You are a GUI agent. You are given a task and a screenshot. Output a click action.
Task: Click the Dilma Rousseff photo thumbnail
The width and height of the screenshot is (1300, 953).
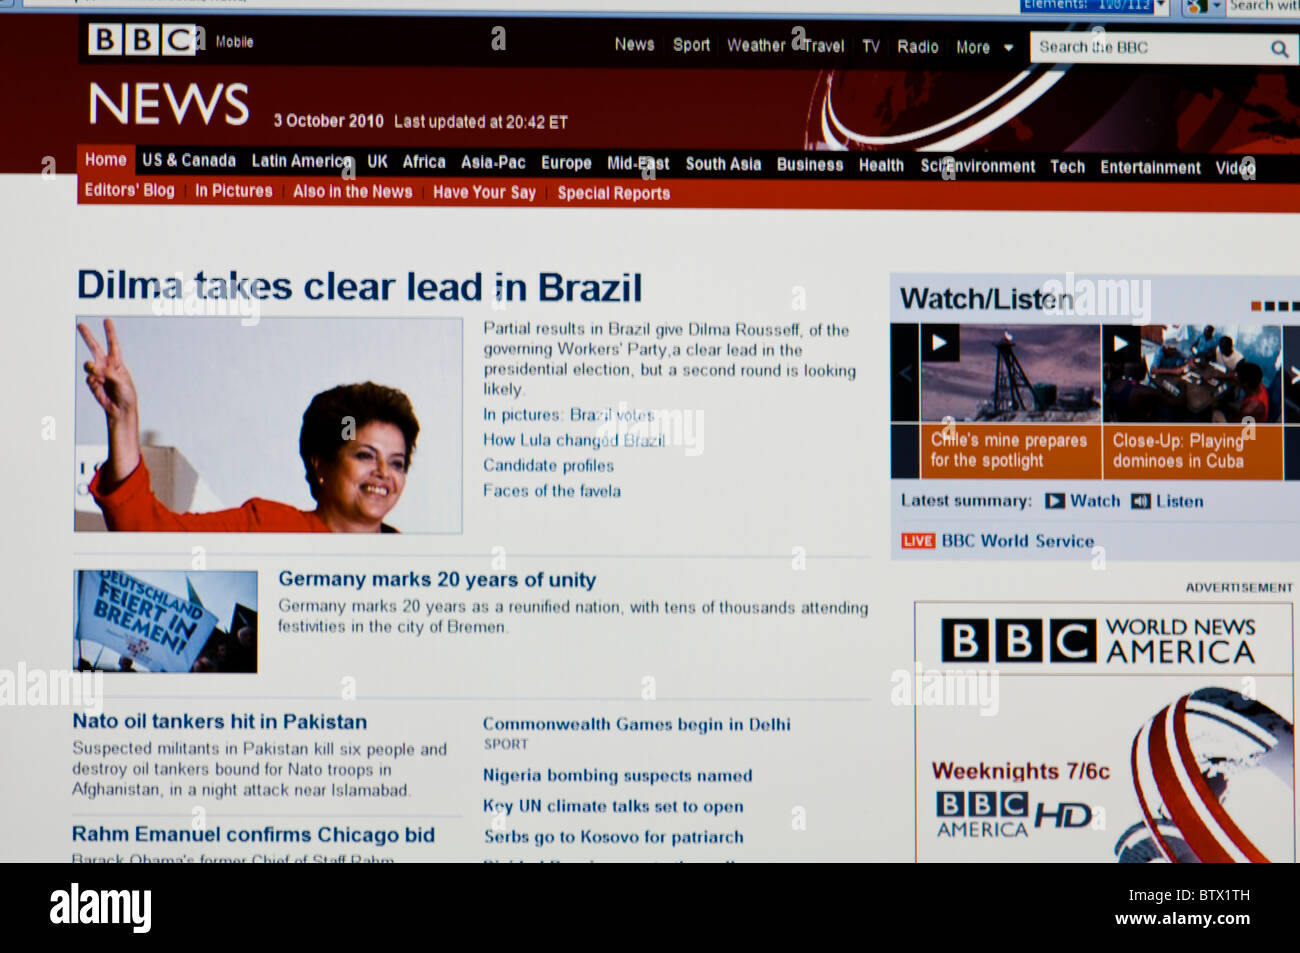pyautogui.click(x=268, y=425)
